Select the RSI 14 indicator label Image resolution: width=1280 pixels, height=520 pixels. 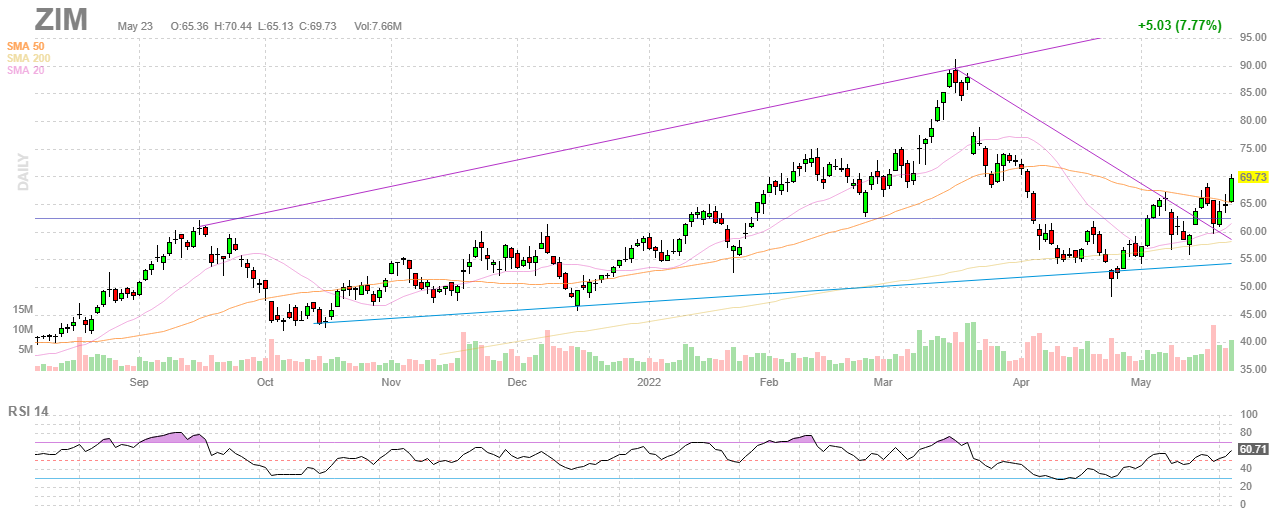[x=29, y=411]
